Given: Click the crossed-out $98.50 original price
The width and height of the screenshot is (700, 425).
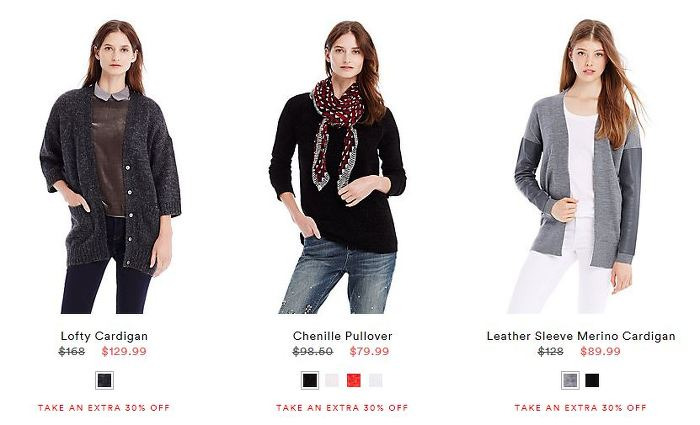Looking at the screenshot, I should (x=313, y=351).
